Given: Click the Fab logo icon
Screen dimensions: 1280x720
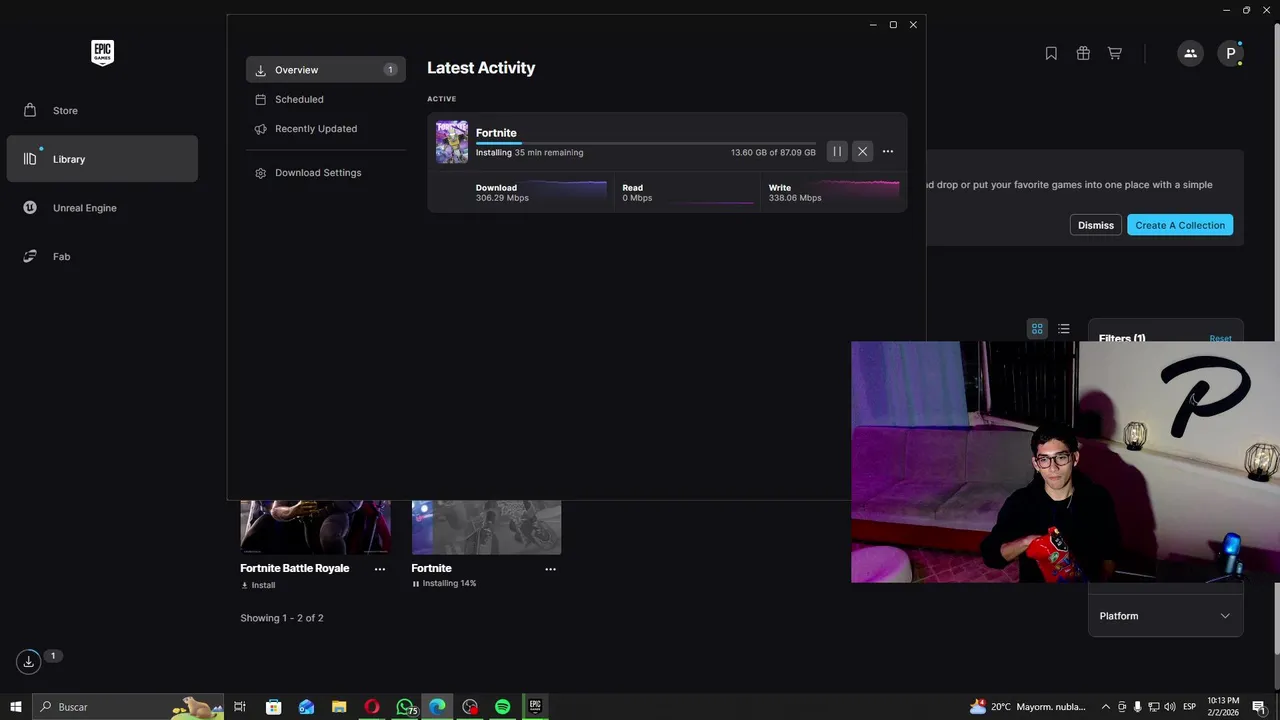Looking at the screenshot, I should click(30, 257).
